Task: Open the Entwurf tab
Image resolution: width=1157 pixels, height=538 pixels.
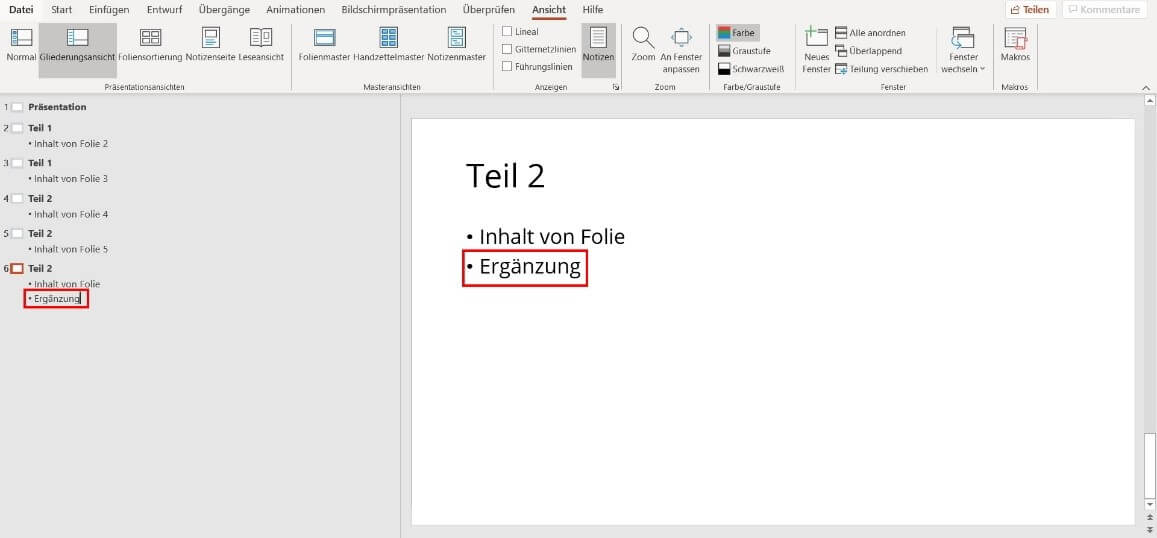Action: tap(165, 10)
